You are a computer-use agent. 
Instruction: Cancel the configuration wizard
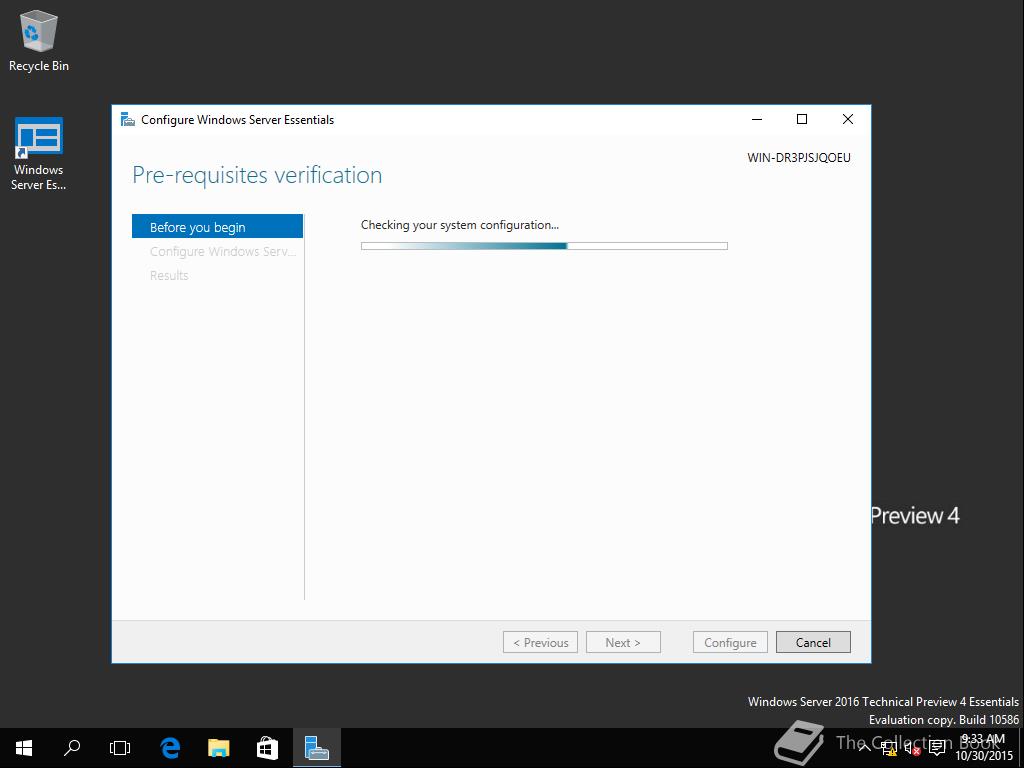tap(813, 643)
